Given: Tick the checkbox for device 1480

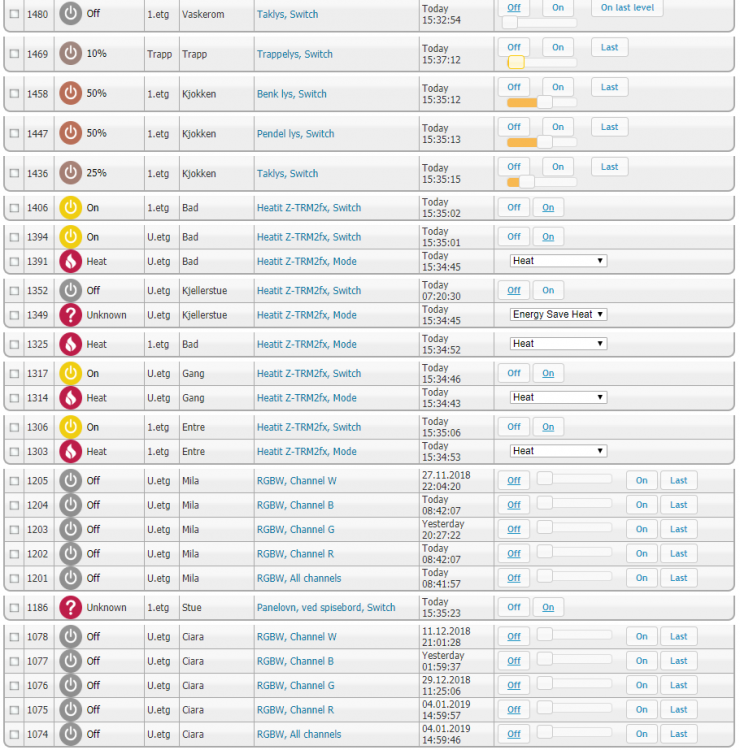Looking at the screenshot, I should (14, 14).
